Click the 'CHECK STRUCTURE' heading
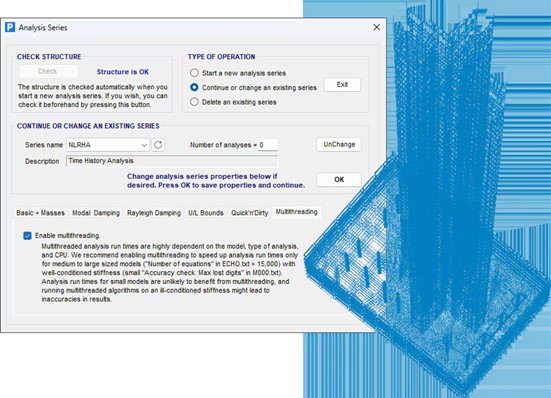Screen dimensions: 551x398 tap(49, 57)
